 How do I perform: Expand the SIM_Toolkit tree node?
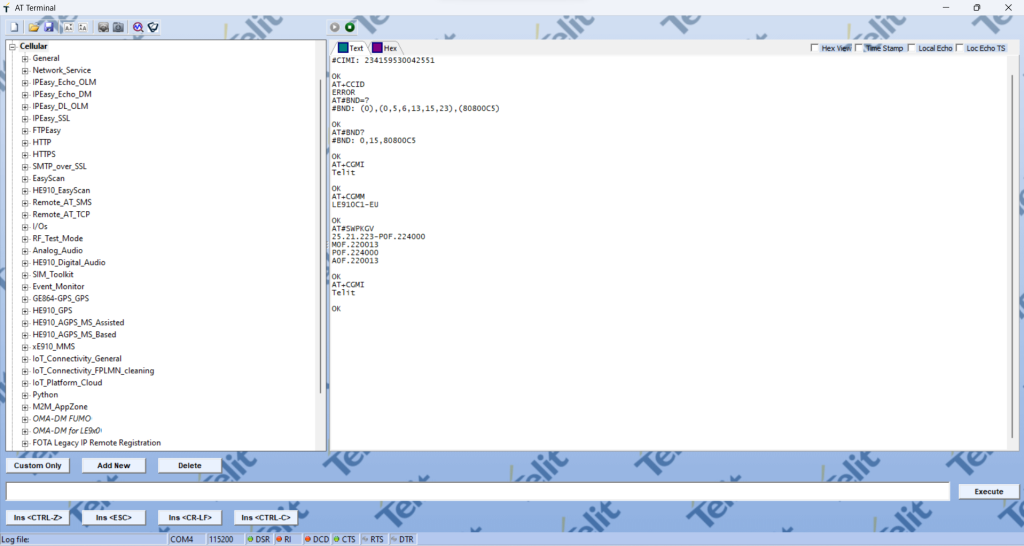(x=25, y=275)
